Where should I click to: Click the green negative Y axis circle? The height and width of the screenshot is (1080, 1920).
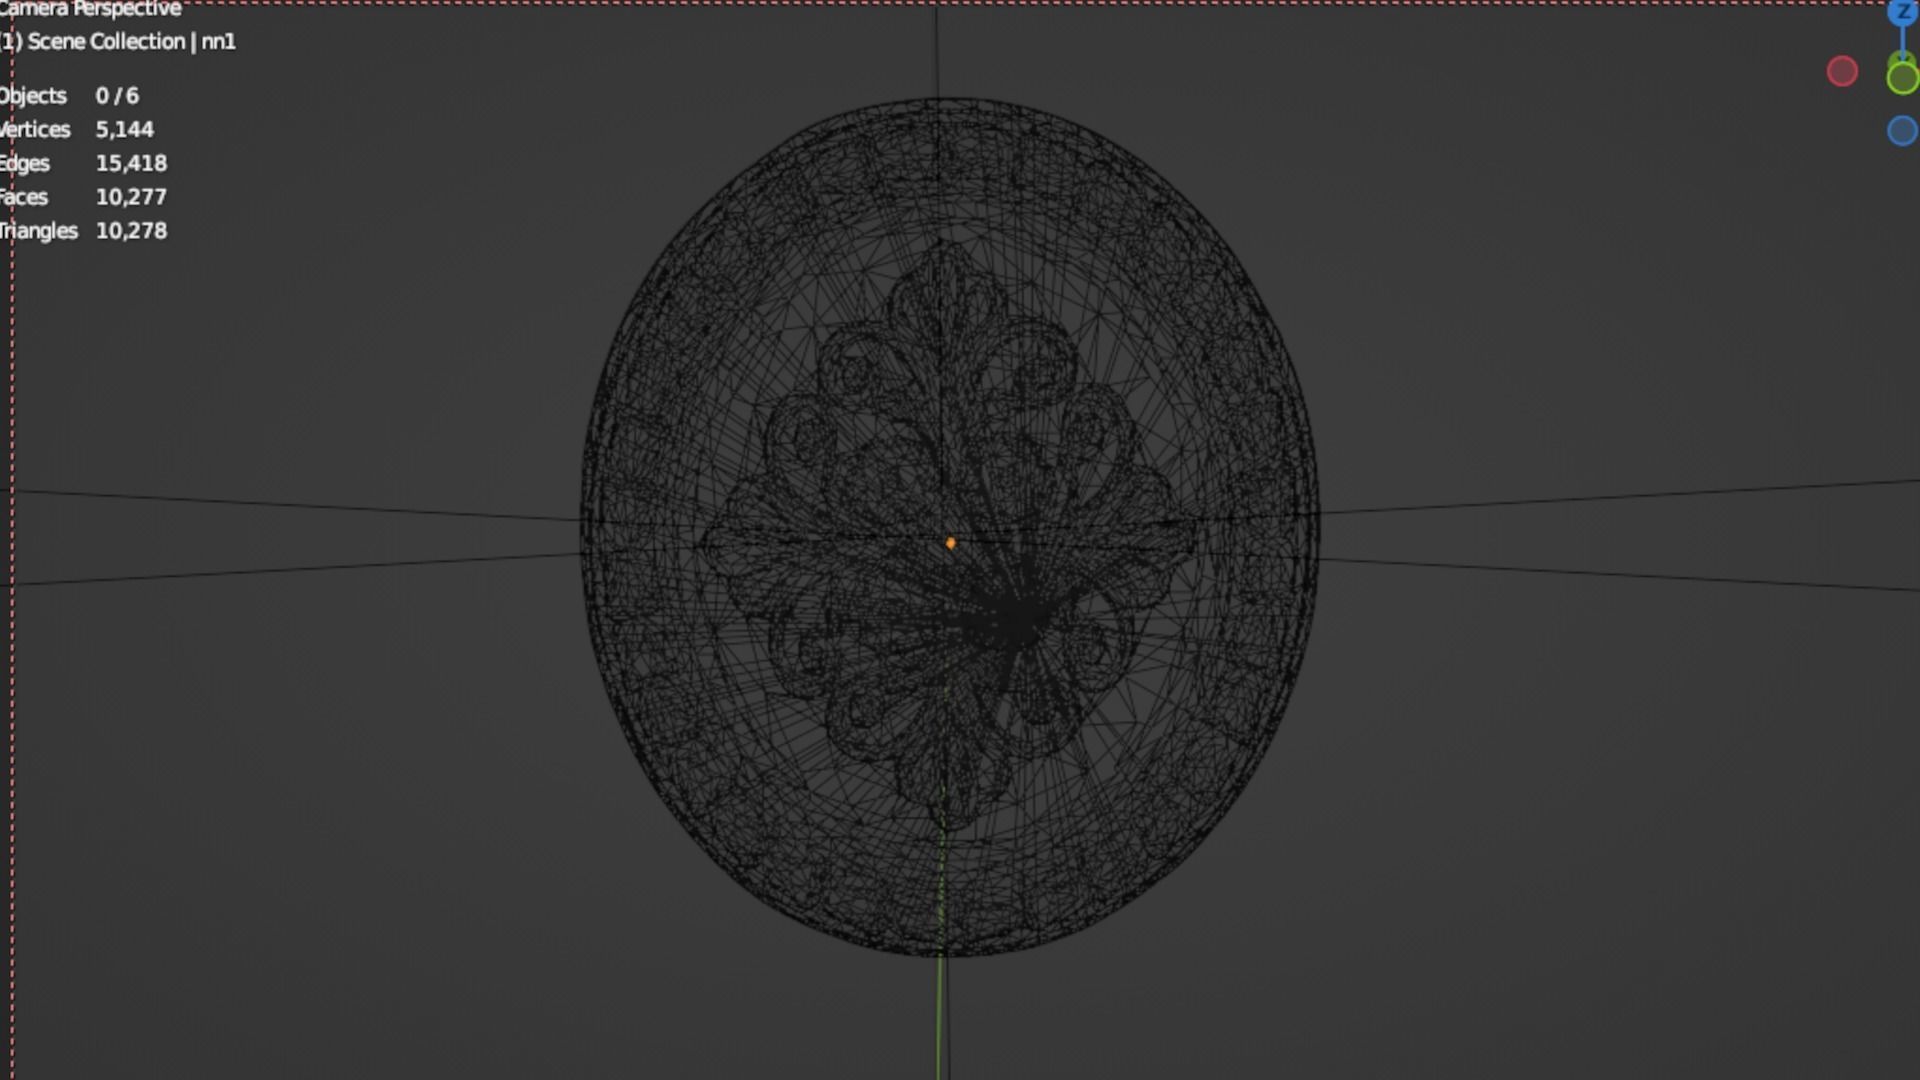coord(1902,78)
